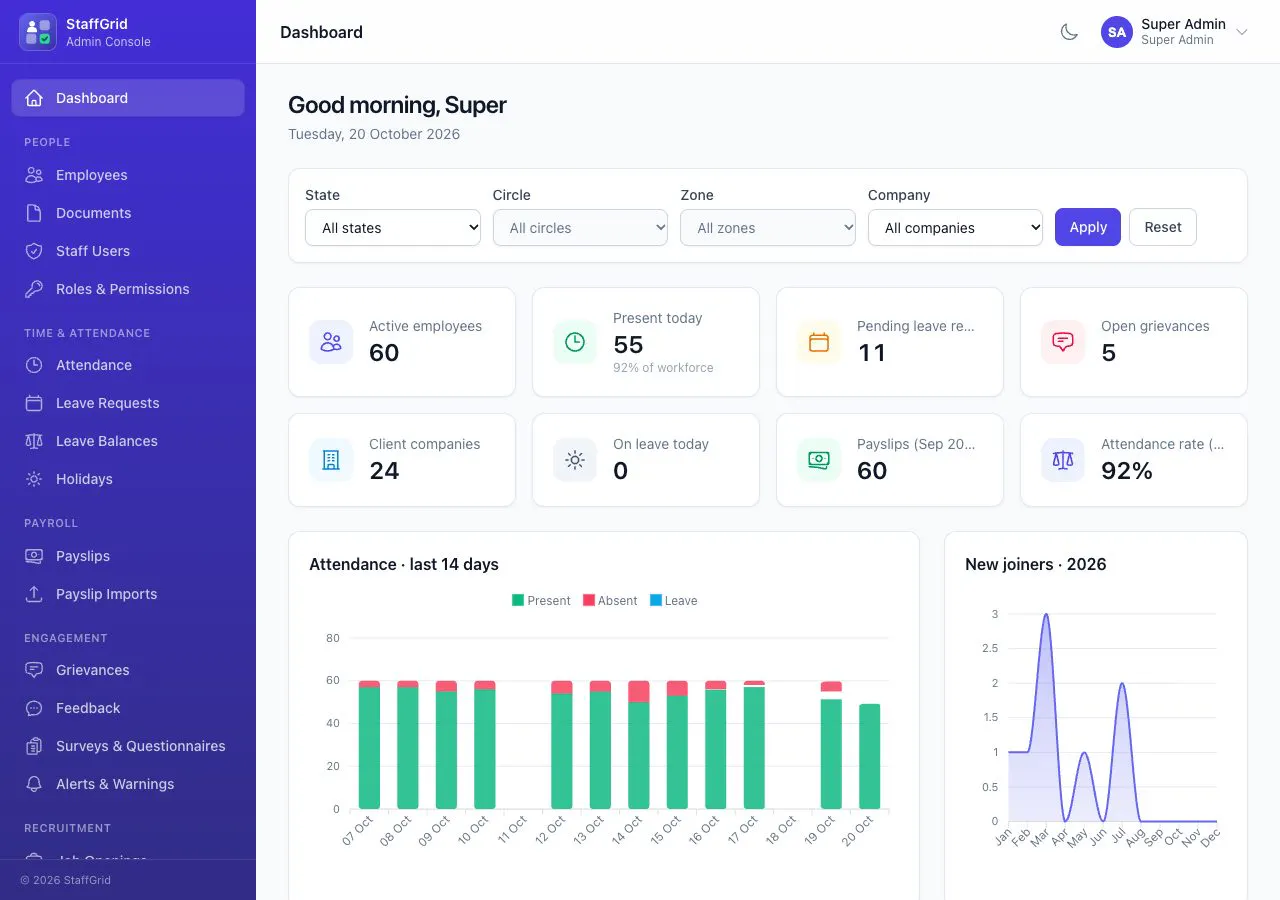Open the State dropdown
Viewport: 1280px width, 900px height.
(x=393, y=227)
